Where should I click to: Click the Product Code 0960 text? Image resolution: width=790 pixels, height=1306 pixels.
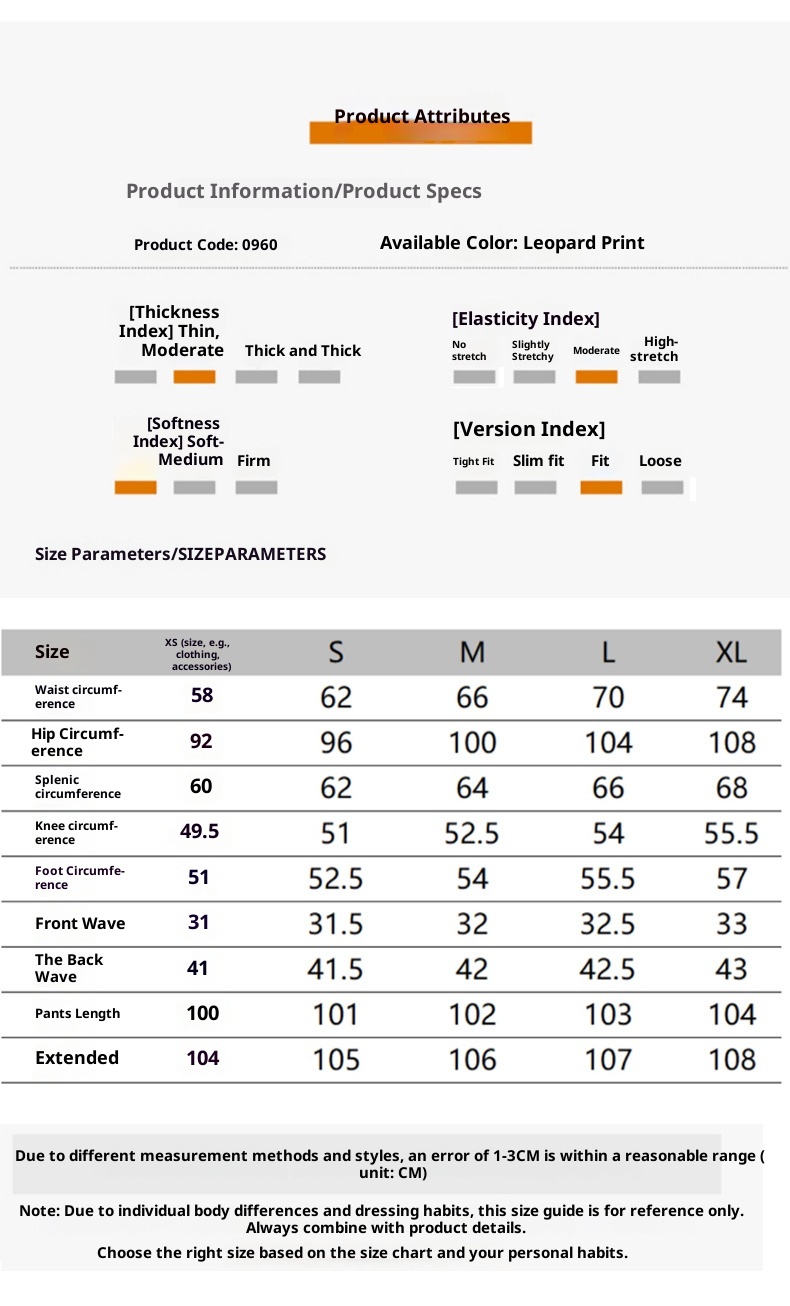coord(206,245)
